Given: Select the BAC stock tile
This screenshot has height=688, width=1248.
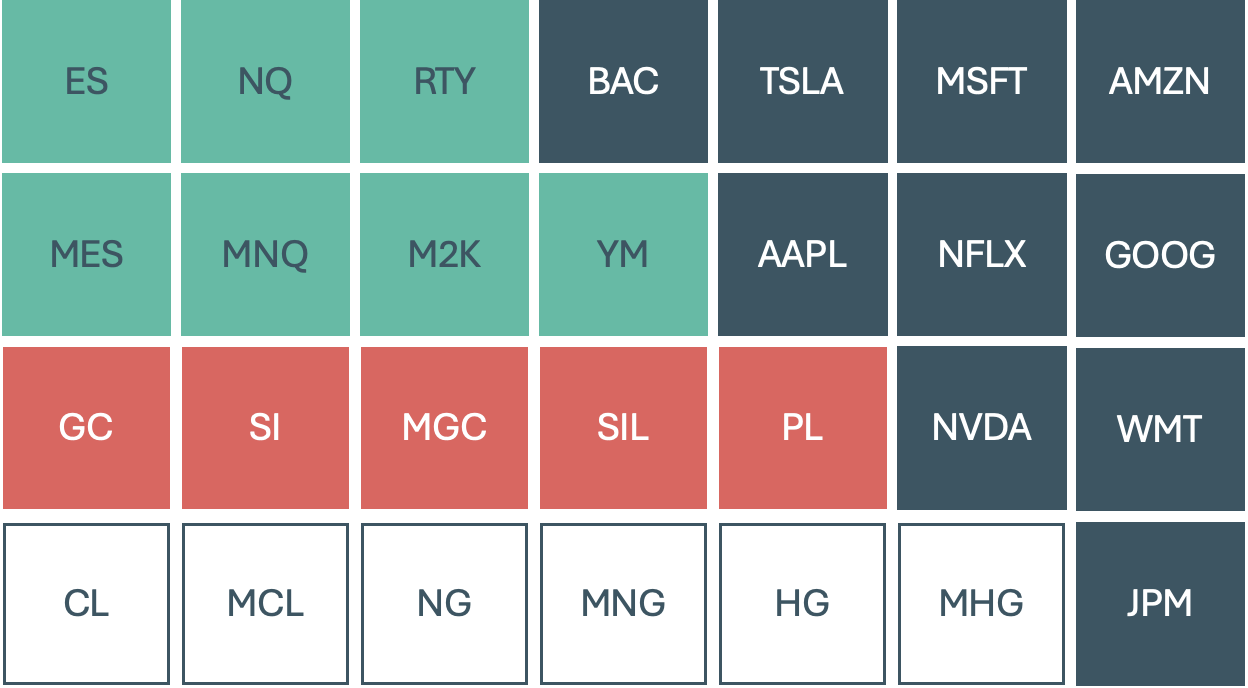Looking at the screenshot, I should click(623, 81).
